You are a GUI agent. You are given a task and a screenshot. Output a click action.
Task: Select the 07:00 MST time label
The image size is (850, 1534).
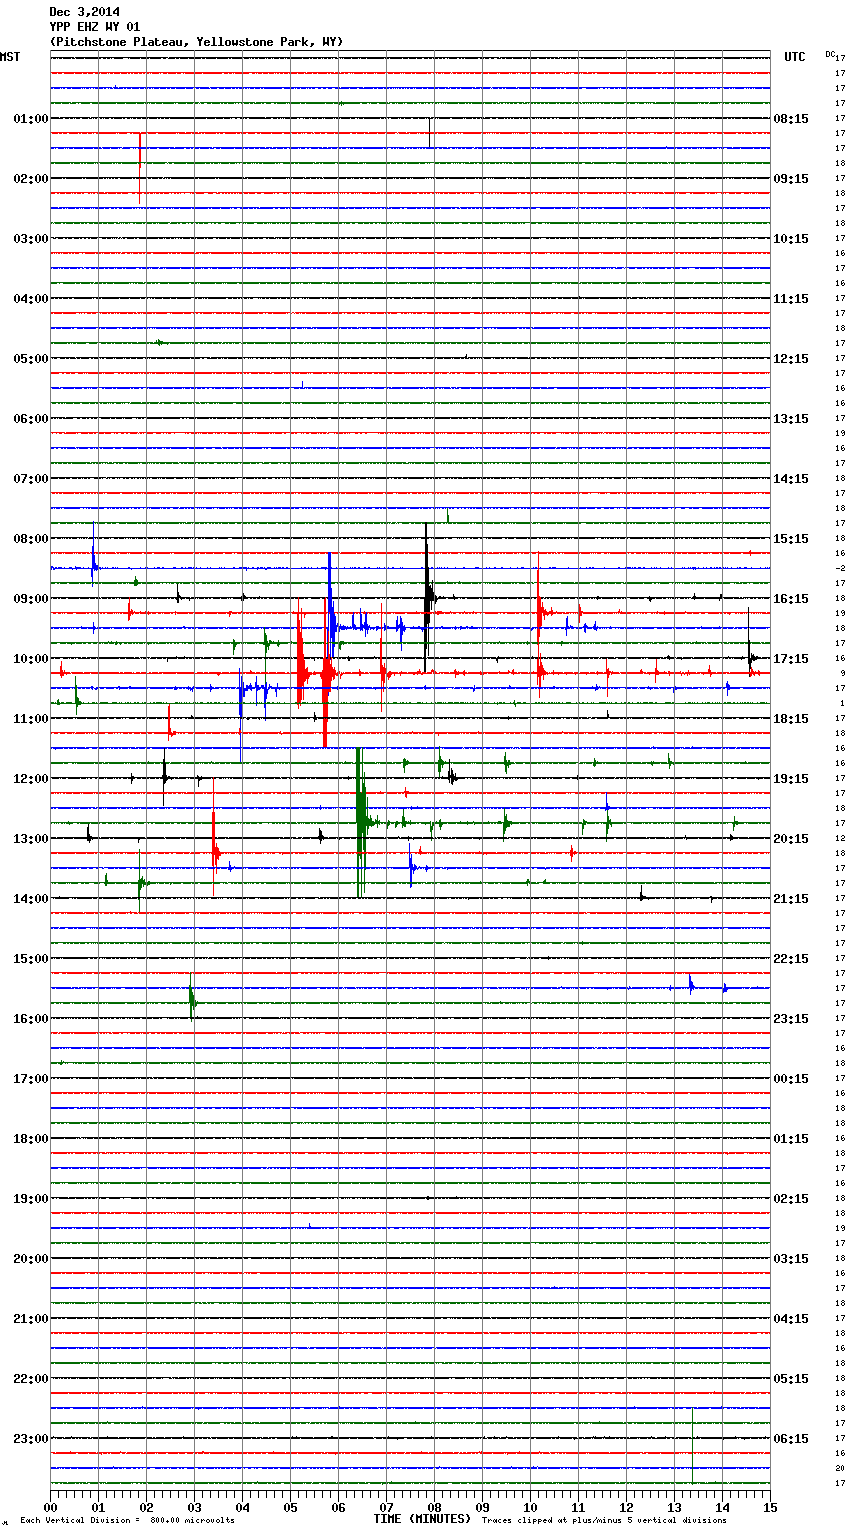click(x=31, y=479)
